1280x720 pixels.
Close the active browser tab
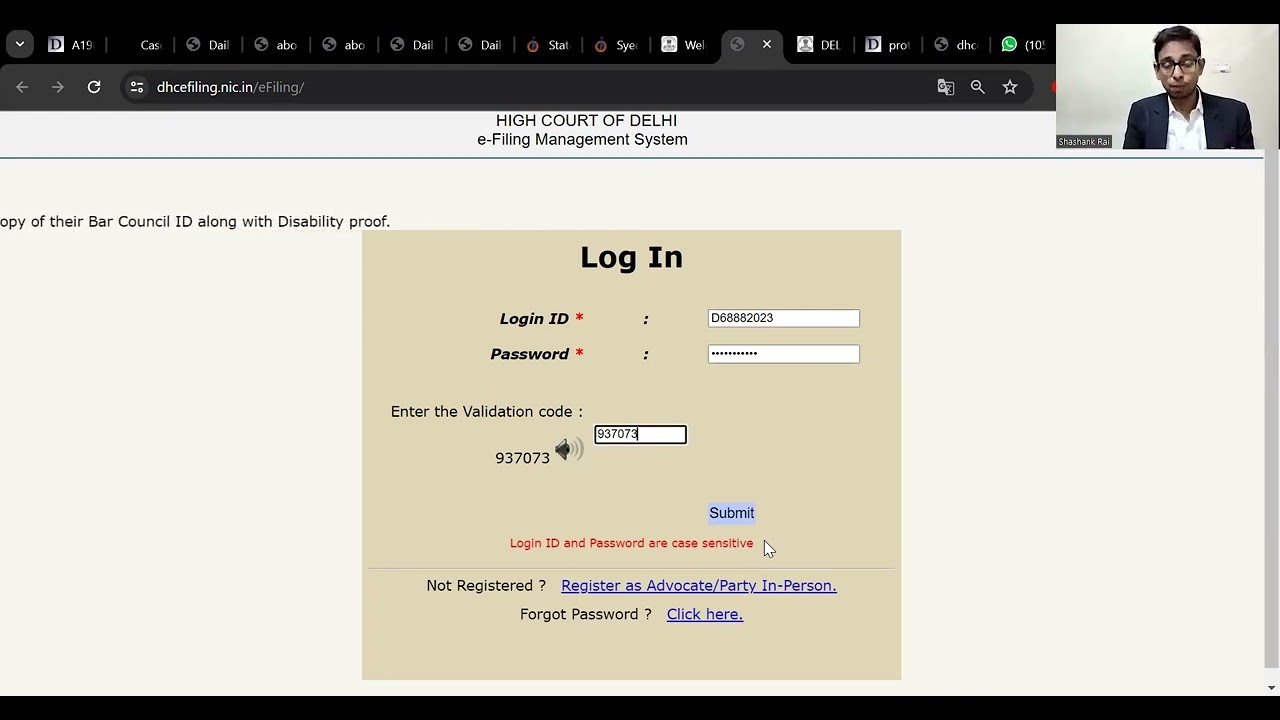pos(767,44)
